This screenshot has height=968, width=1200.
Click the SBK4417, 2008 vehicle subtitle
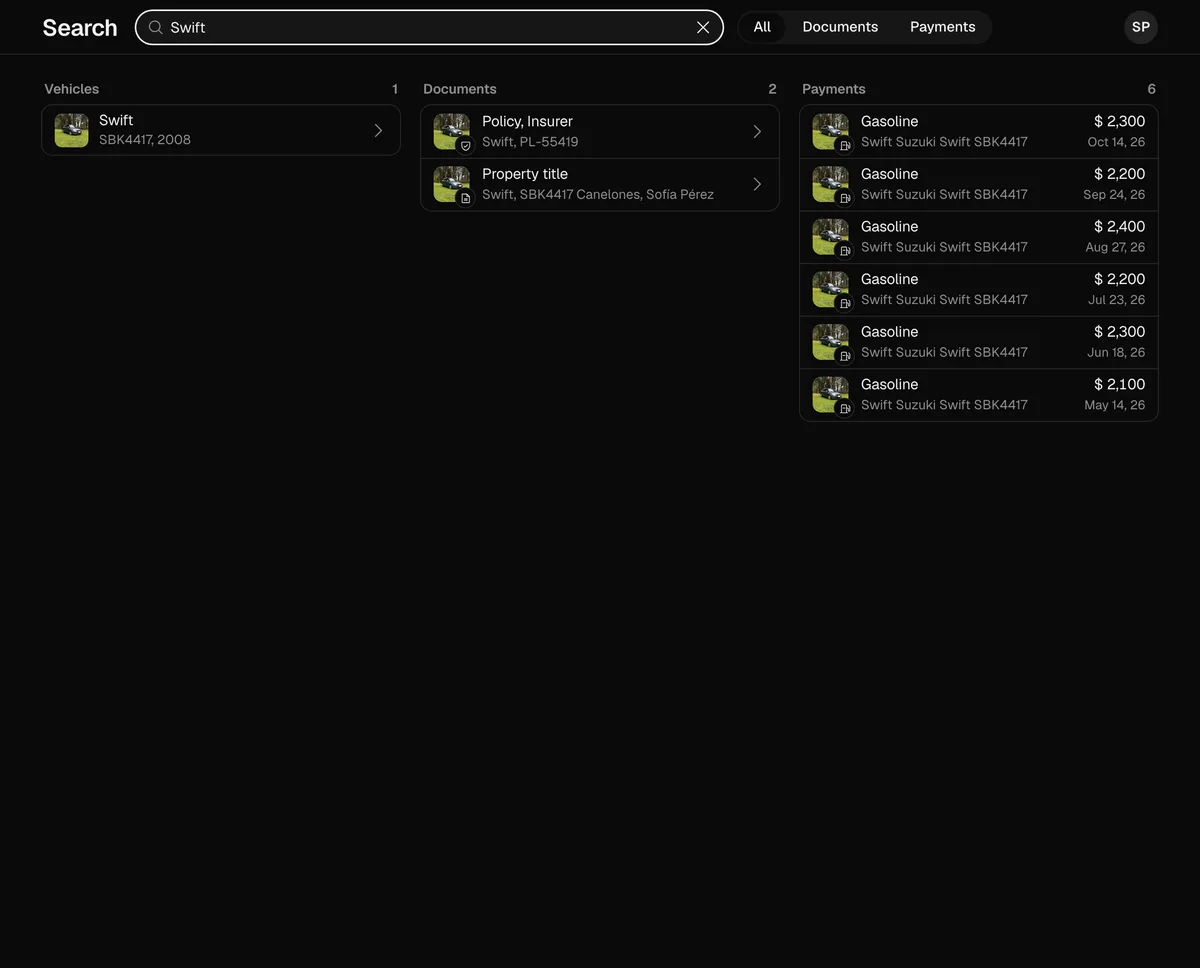coord(145,139)
